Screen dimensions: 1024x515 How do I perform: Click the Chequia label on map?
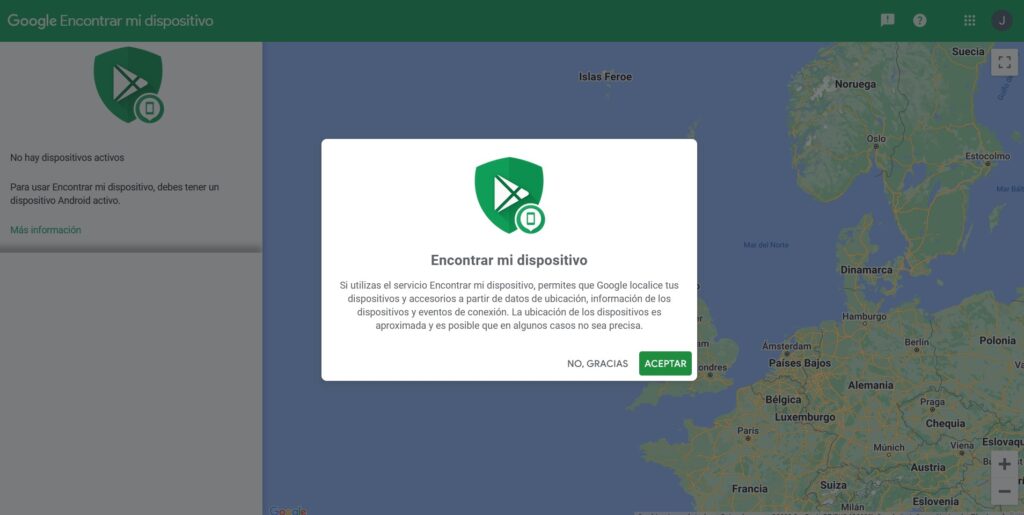[945, 423]
